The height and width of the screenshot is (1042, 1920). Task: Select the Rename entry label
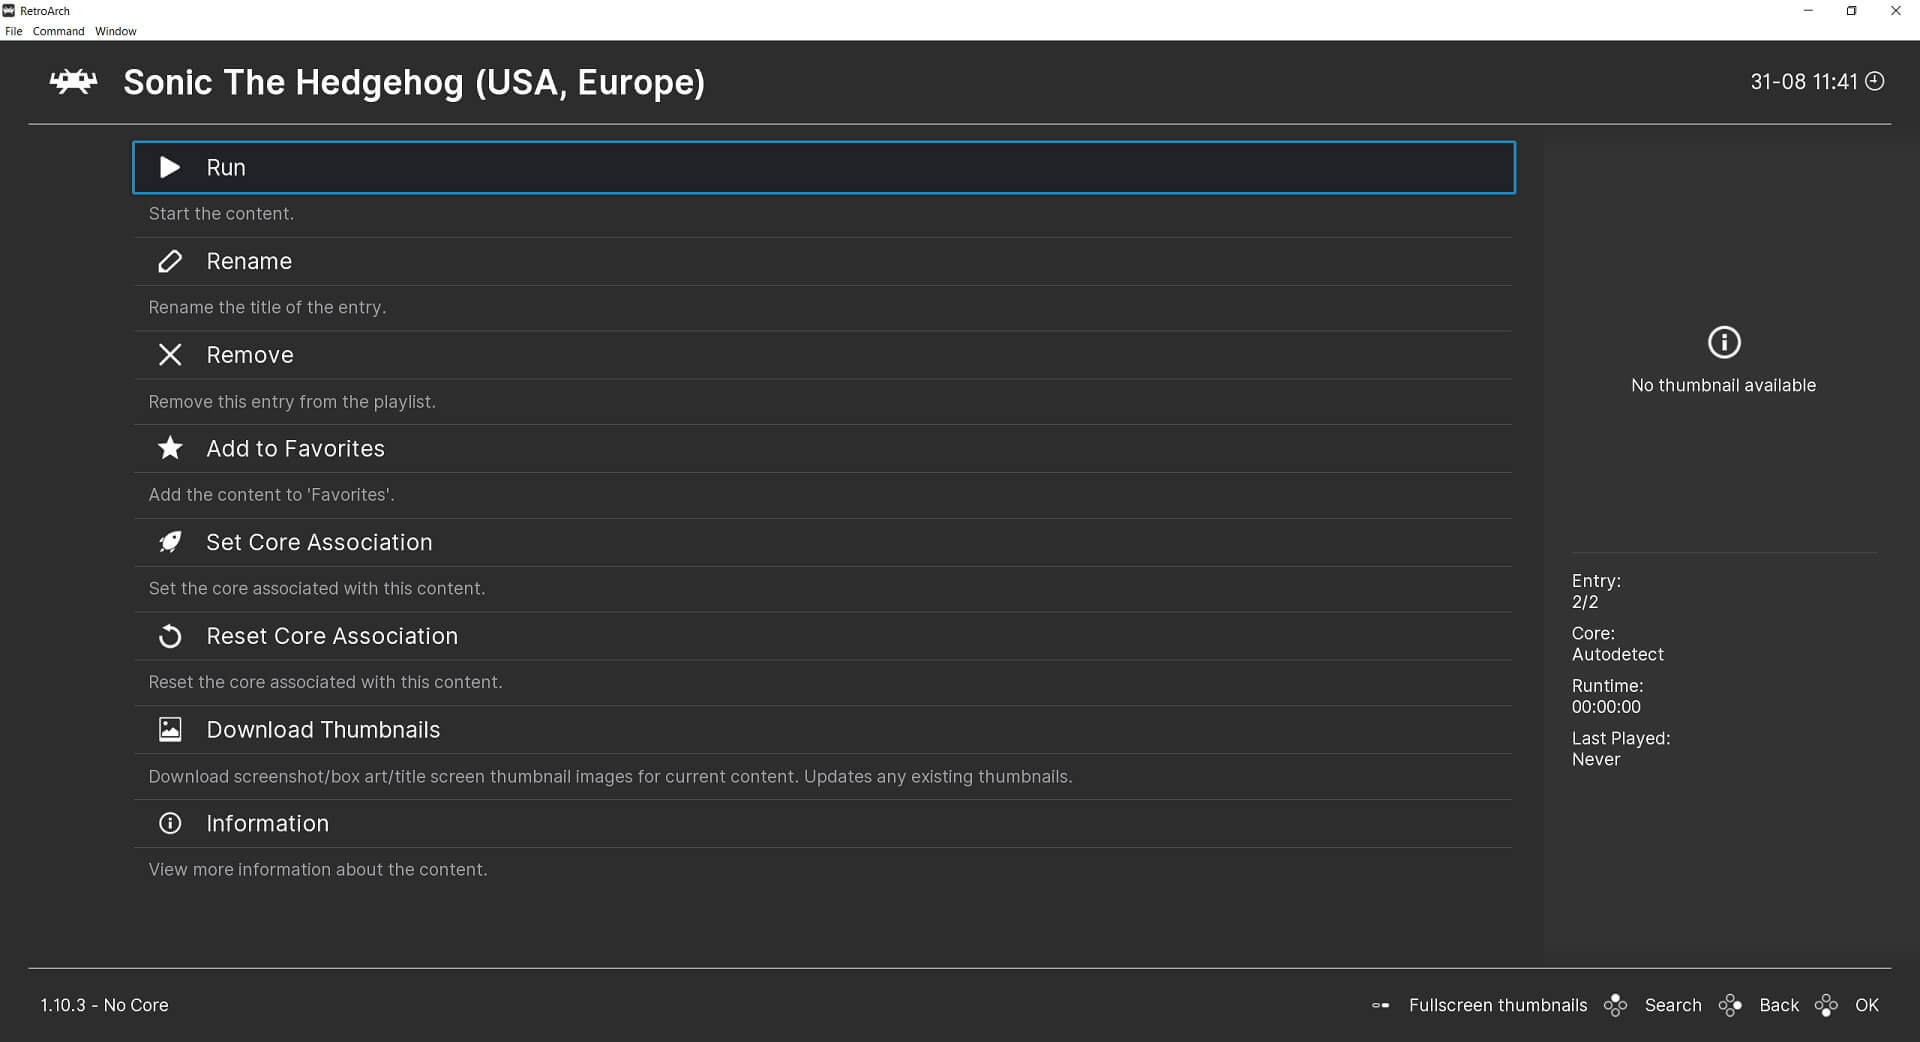(249, 261)
